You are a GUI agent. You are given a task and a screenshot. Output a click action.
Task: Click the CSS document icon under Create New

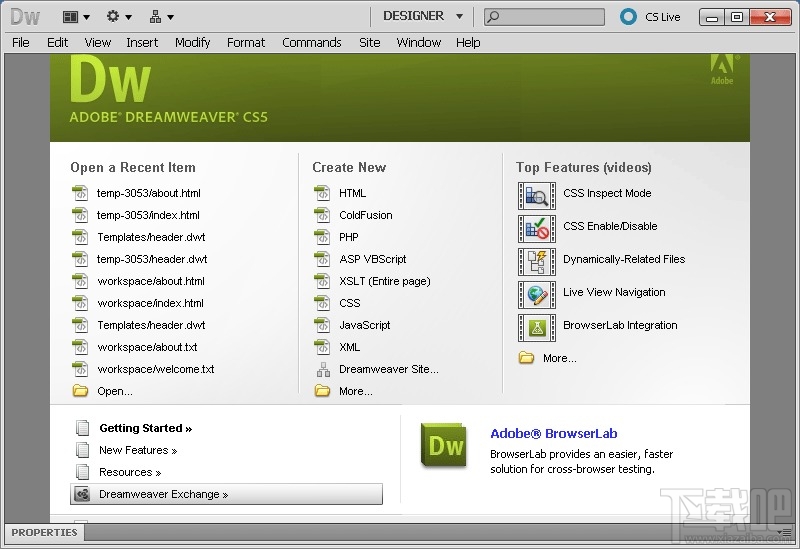(x=322, y=303)
